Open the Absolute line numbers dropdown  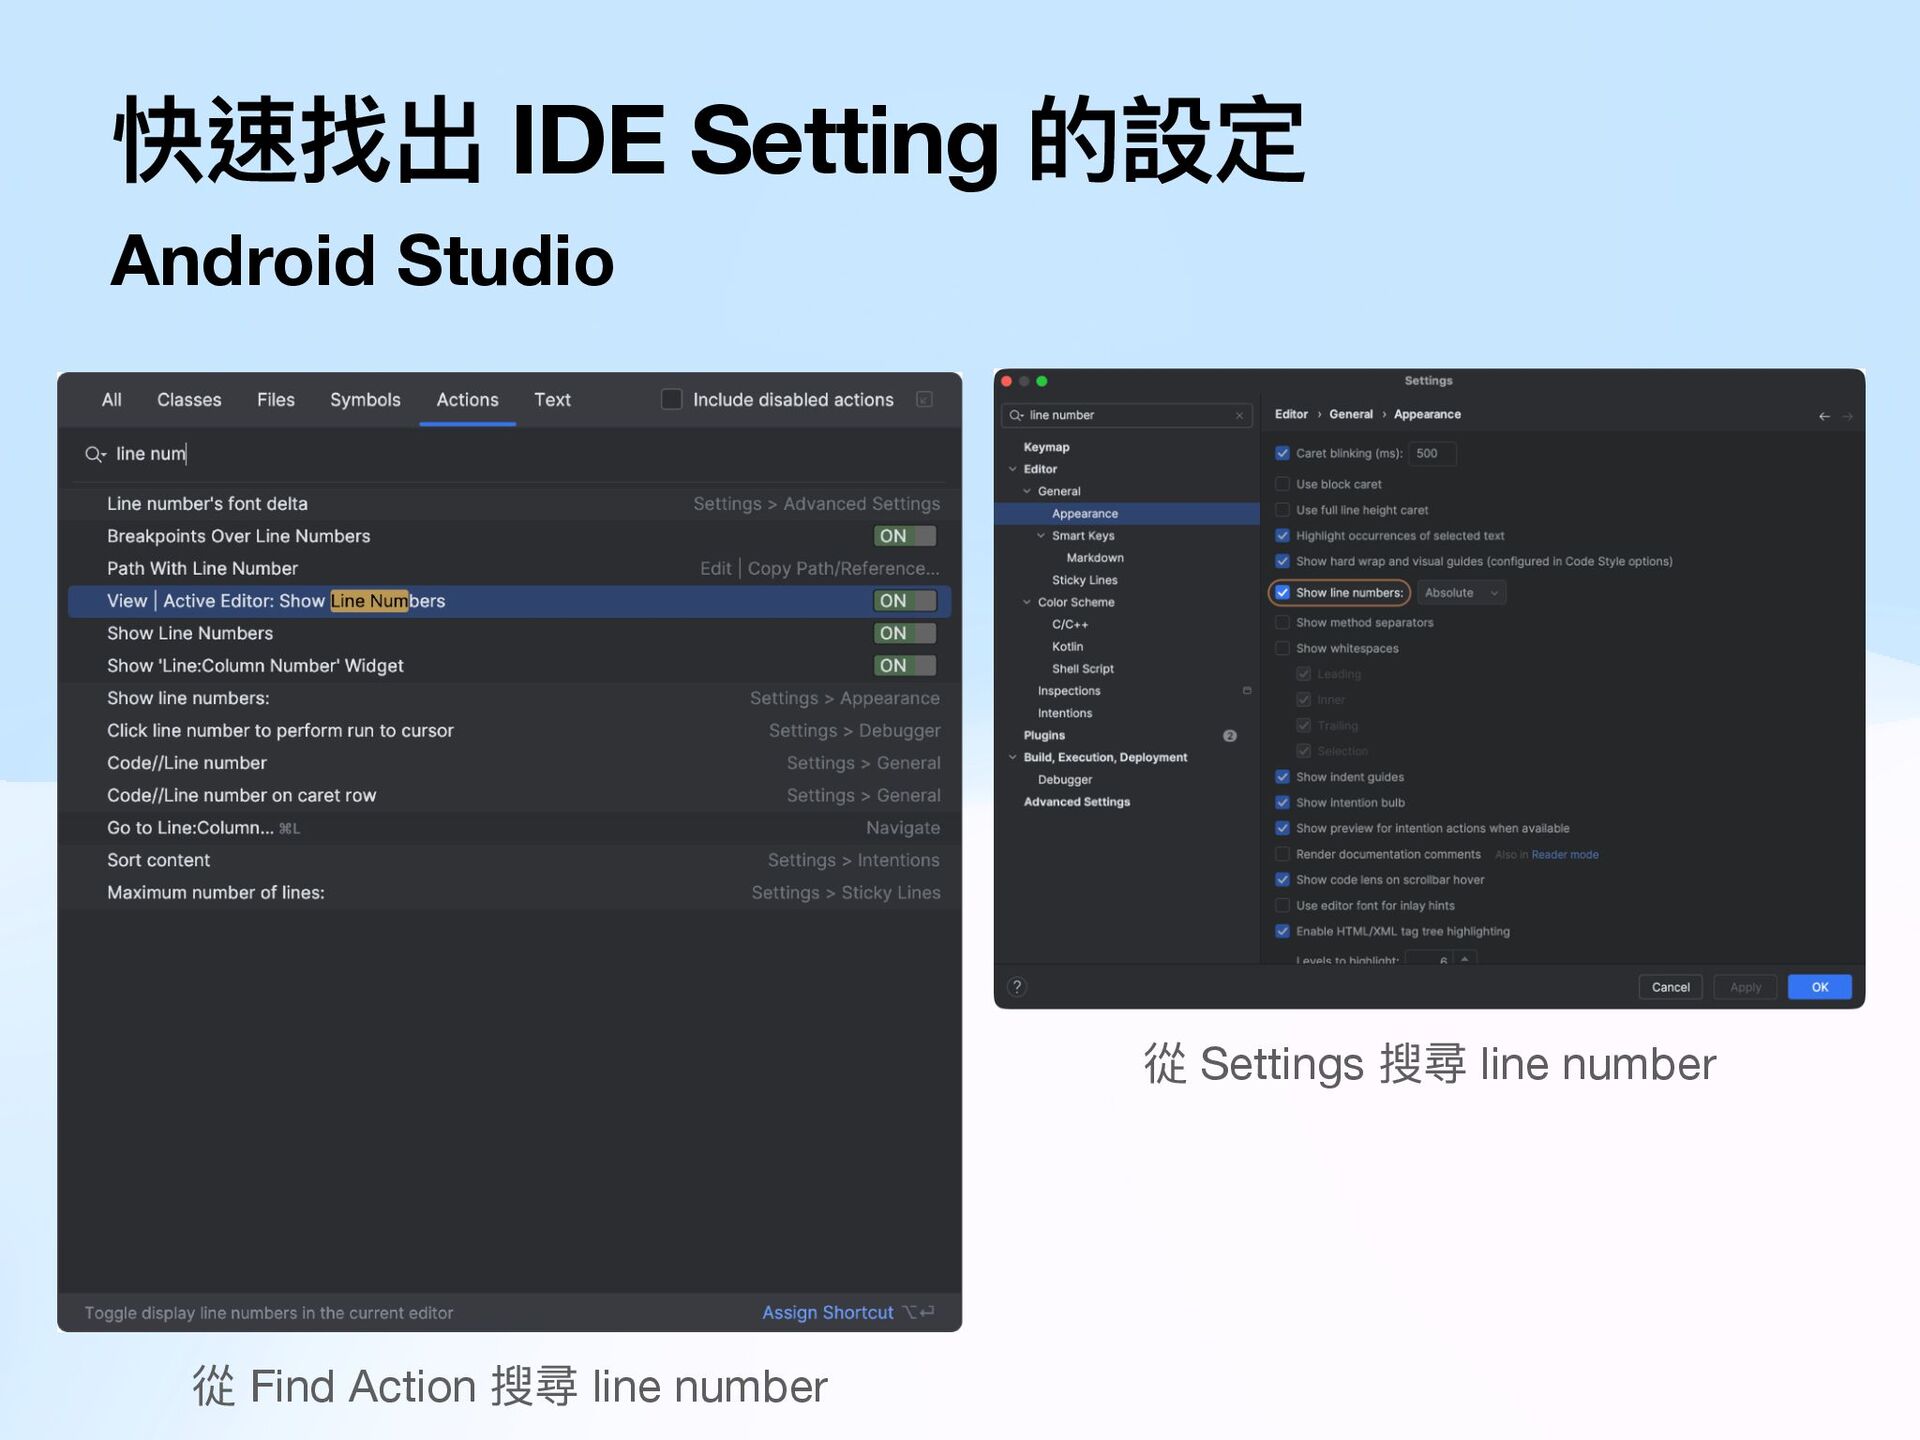click(x=1461, y=593)
